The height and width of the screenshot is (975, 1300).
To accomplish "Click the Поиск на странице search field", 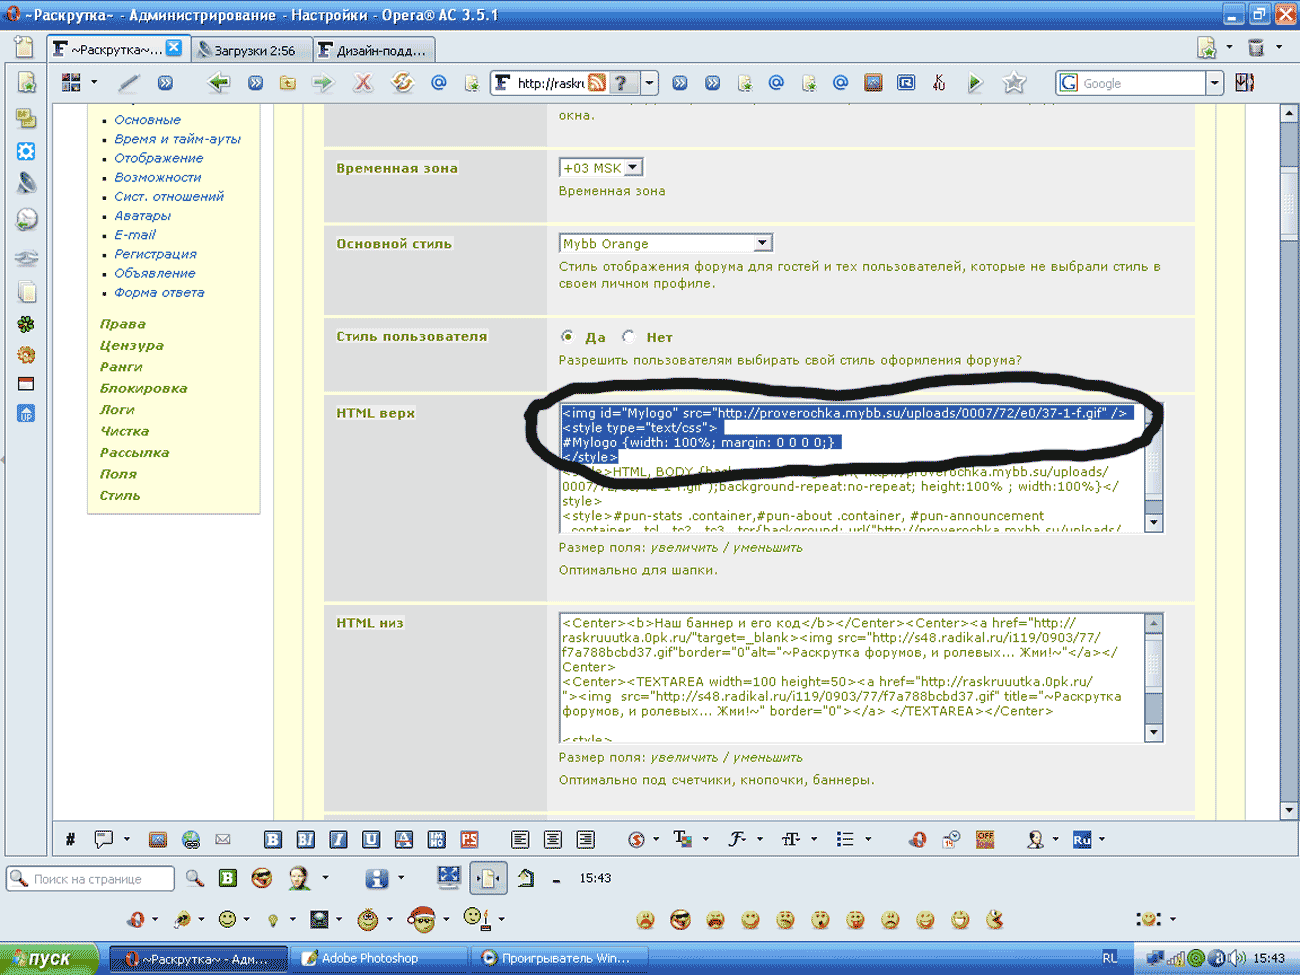I will (92, 879).
